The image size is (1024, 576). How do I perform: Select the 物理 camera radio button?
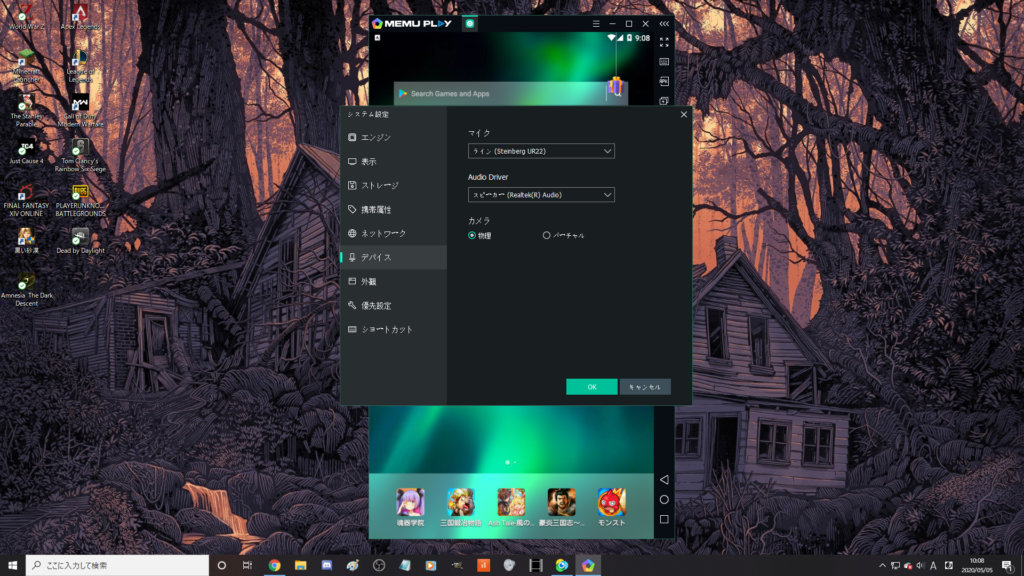pyautogui.click(x=472, y=235)
